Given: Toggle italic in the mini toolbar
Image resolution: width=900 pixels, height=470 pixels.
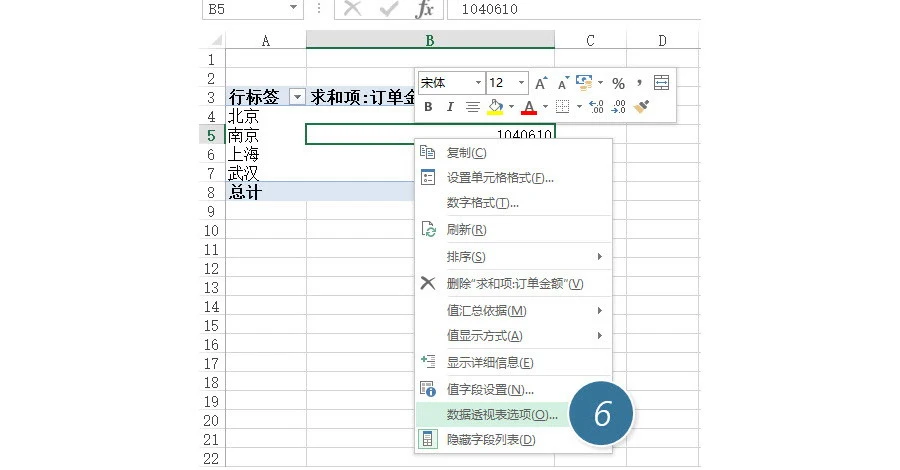Looking at the screenshot, I should [450, 107].
